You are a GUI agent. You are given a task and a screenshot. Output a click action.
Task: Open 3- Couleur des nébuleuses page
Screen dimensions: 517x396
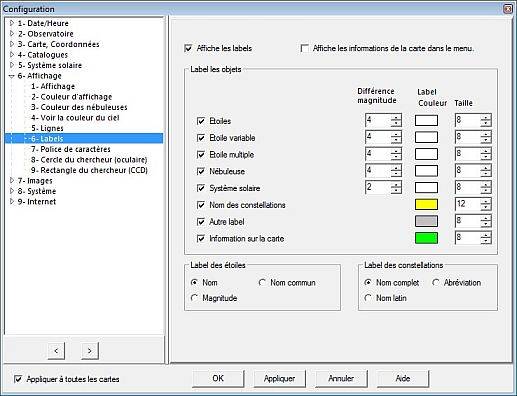79,107
